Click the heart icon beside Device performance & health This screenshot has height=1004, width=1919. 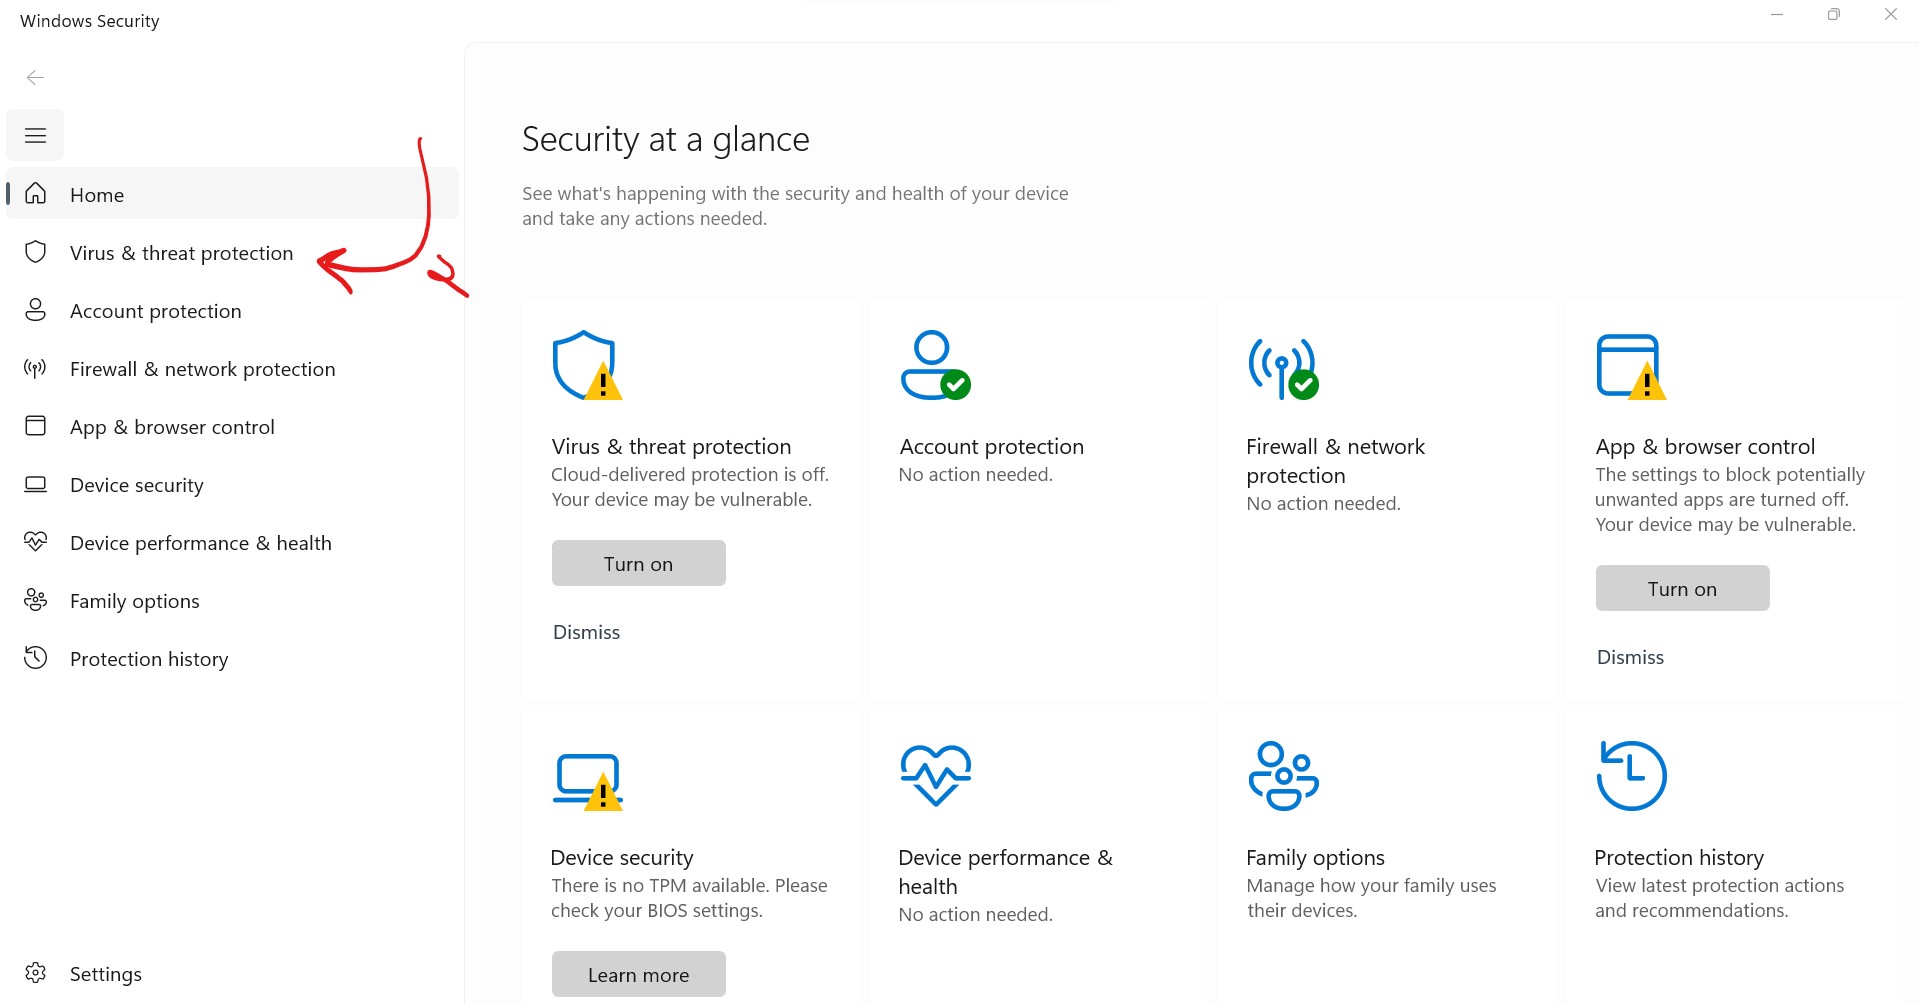35,542
